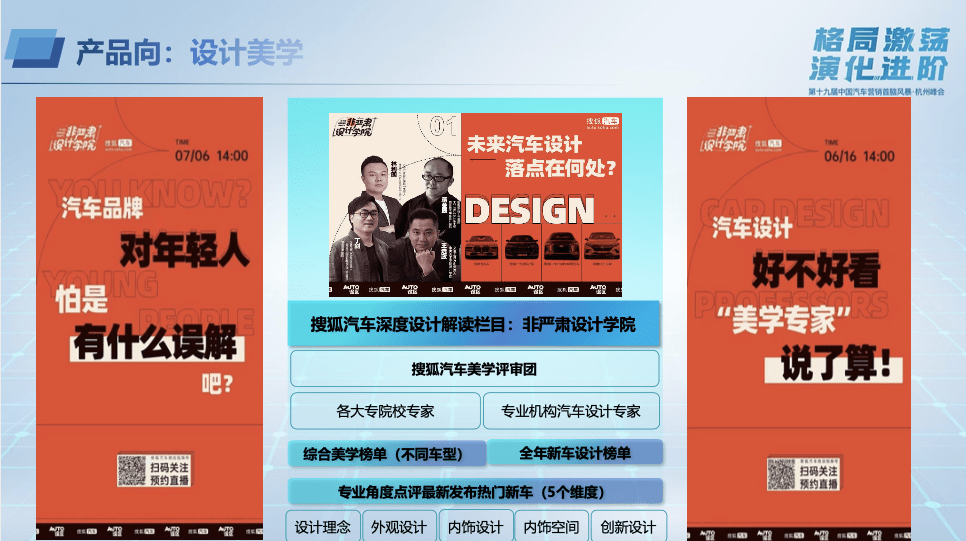966x541 pixels.
Task: Open the center DESIGN poster image
Action: click(476, 205)
